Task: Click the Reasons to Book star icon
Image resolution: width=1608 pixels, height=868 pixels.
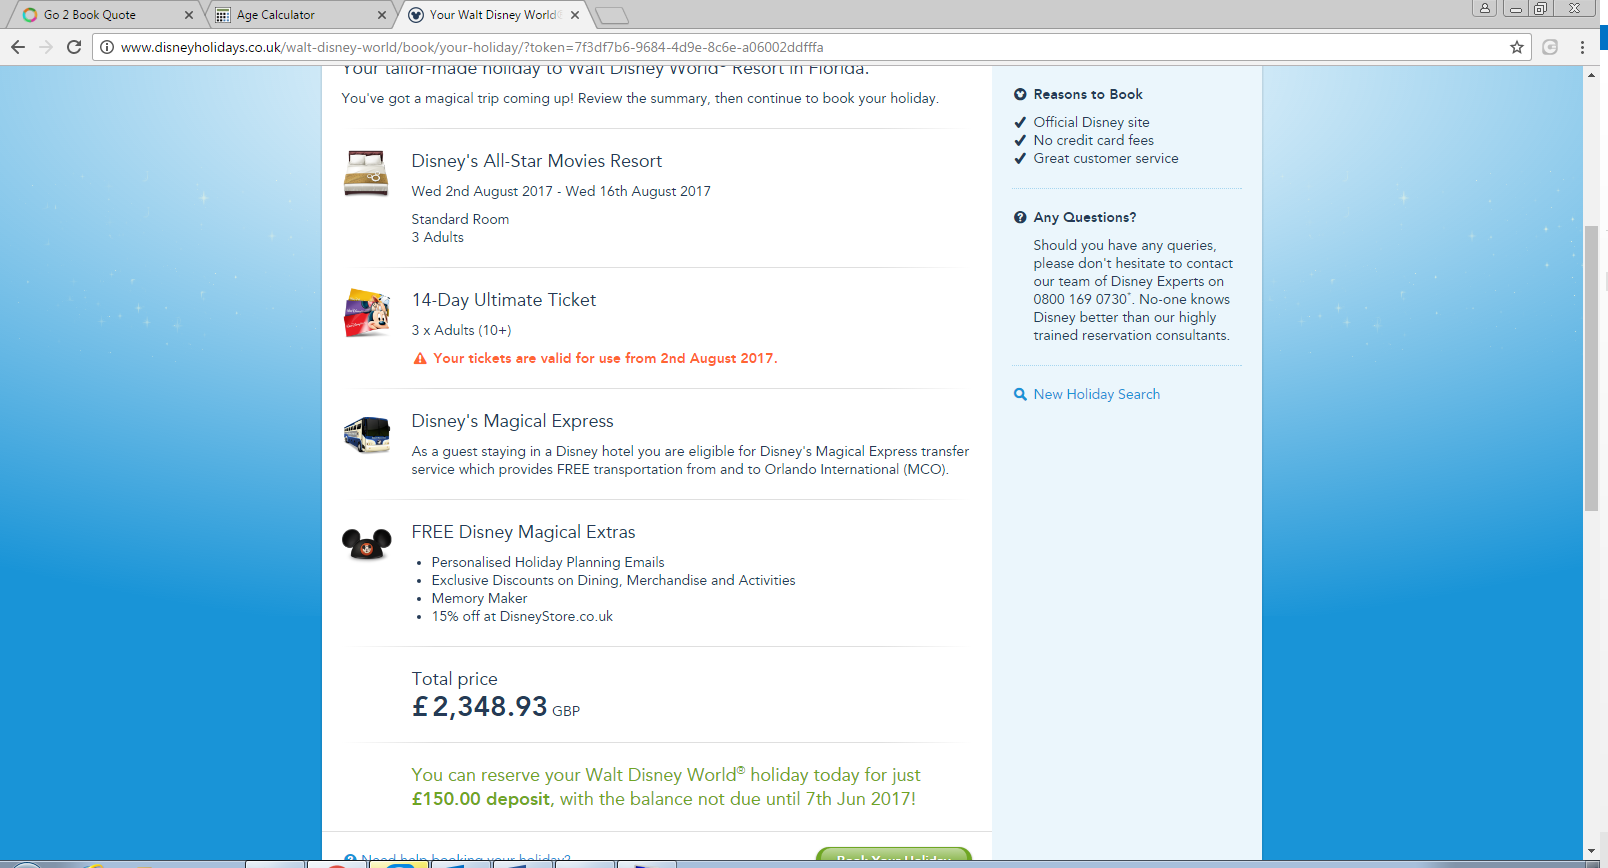Action: (x=1020, y=94)
